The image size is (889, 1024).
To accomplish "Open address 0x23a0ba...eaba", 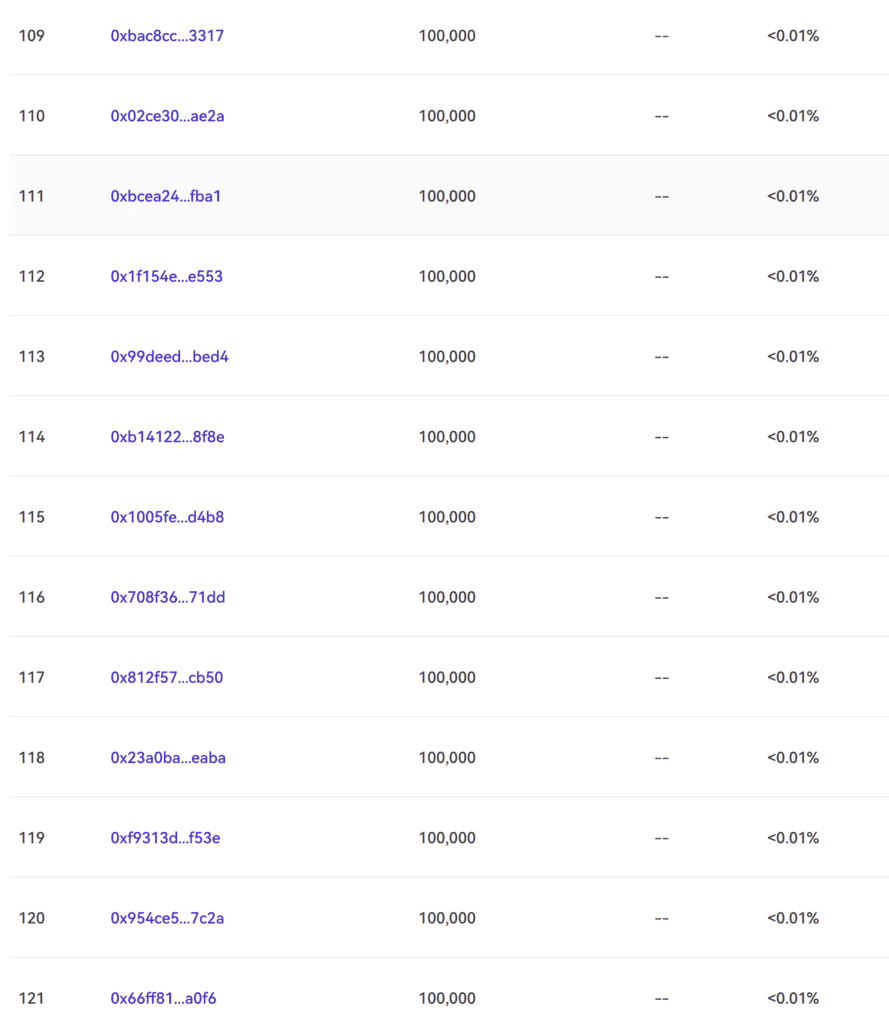I will (168, 758).
